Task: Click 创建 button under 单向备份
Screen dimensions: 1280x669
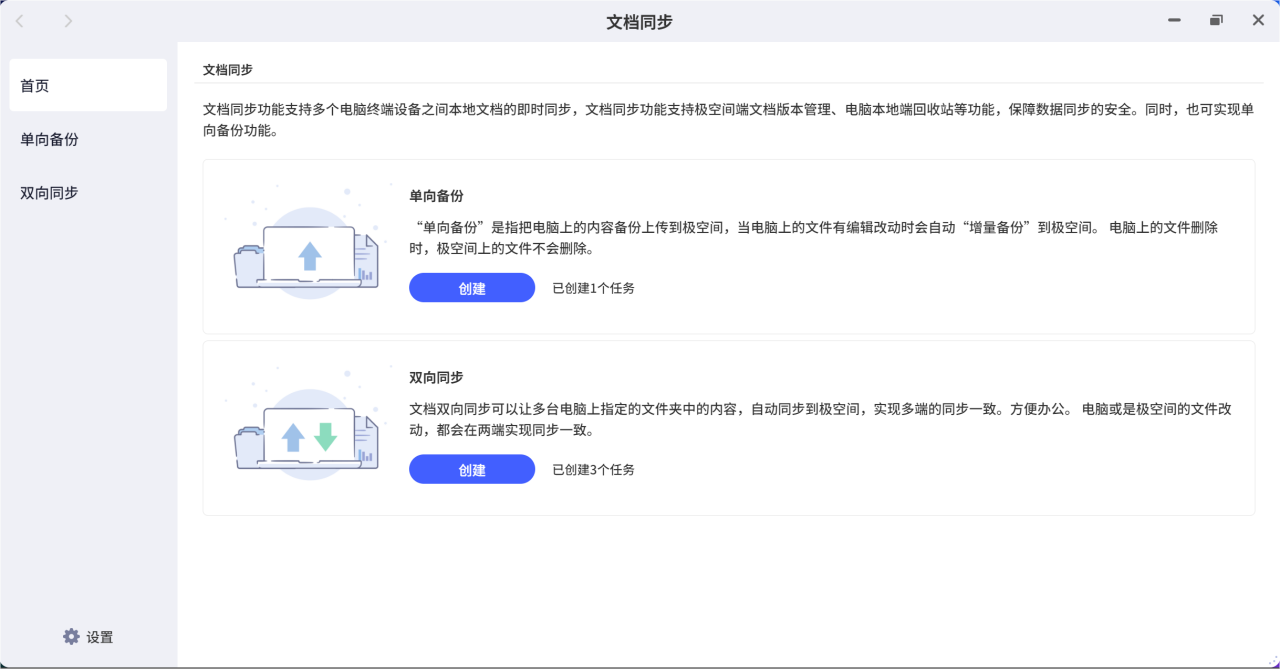Action: click(472, 288)
